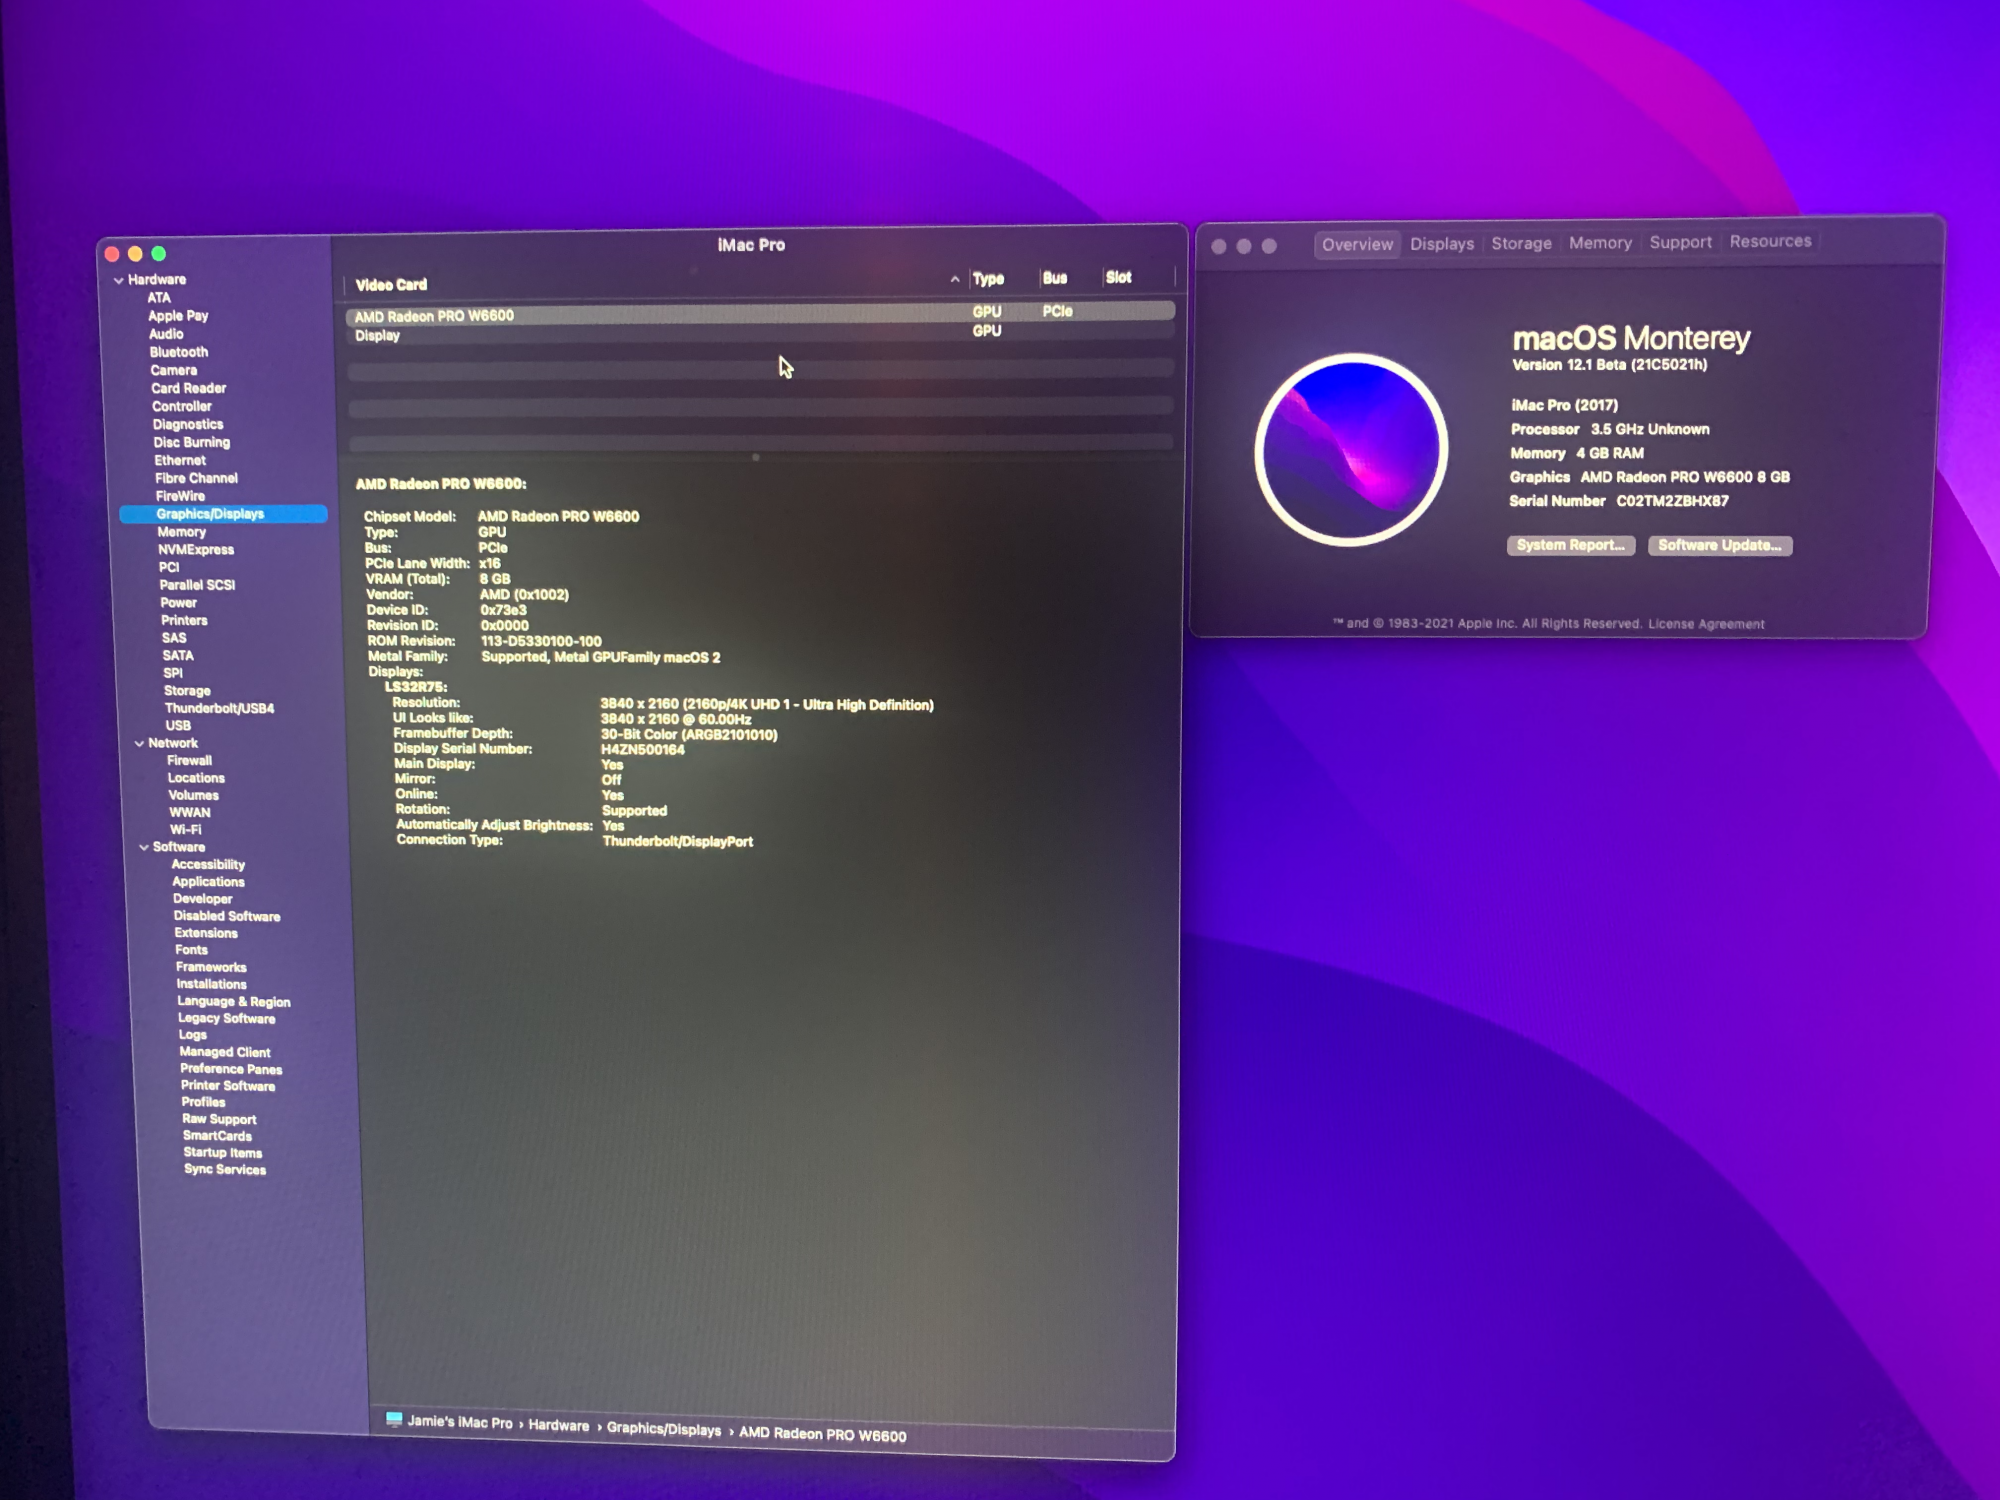Click the yellow minimize button of System Report
Viewport: 2000px width, 1500px height.
[x=135, y=254]
